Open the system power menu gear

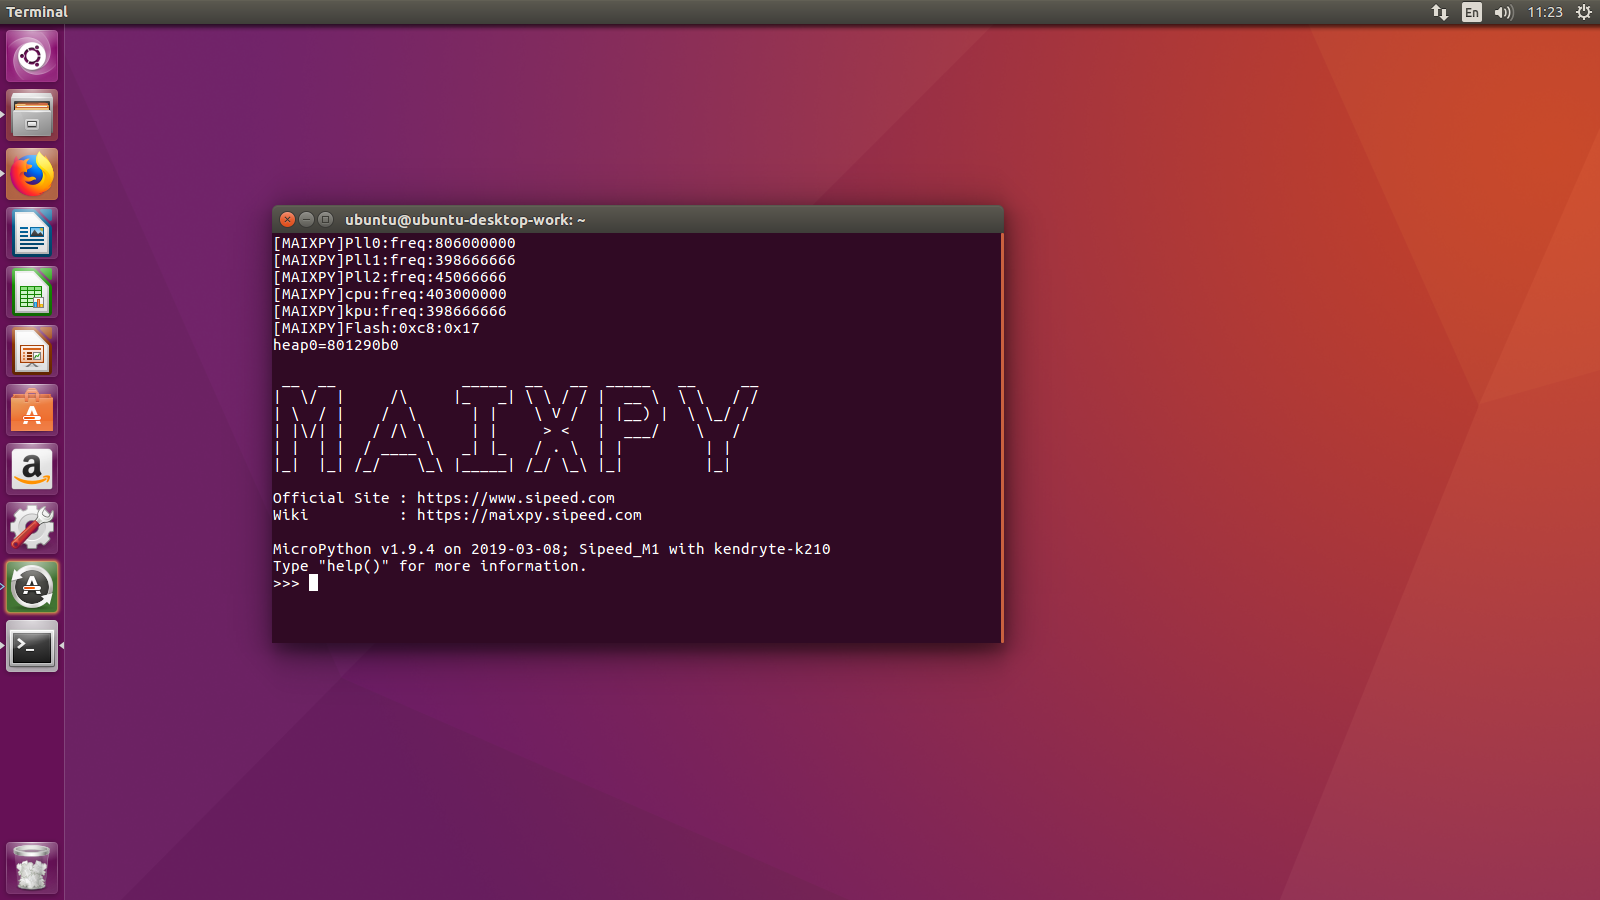coord(1584,12)
